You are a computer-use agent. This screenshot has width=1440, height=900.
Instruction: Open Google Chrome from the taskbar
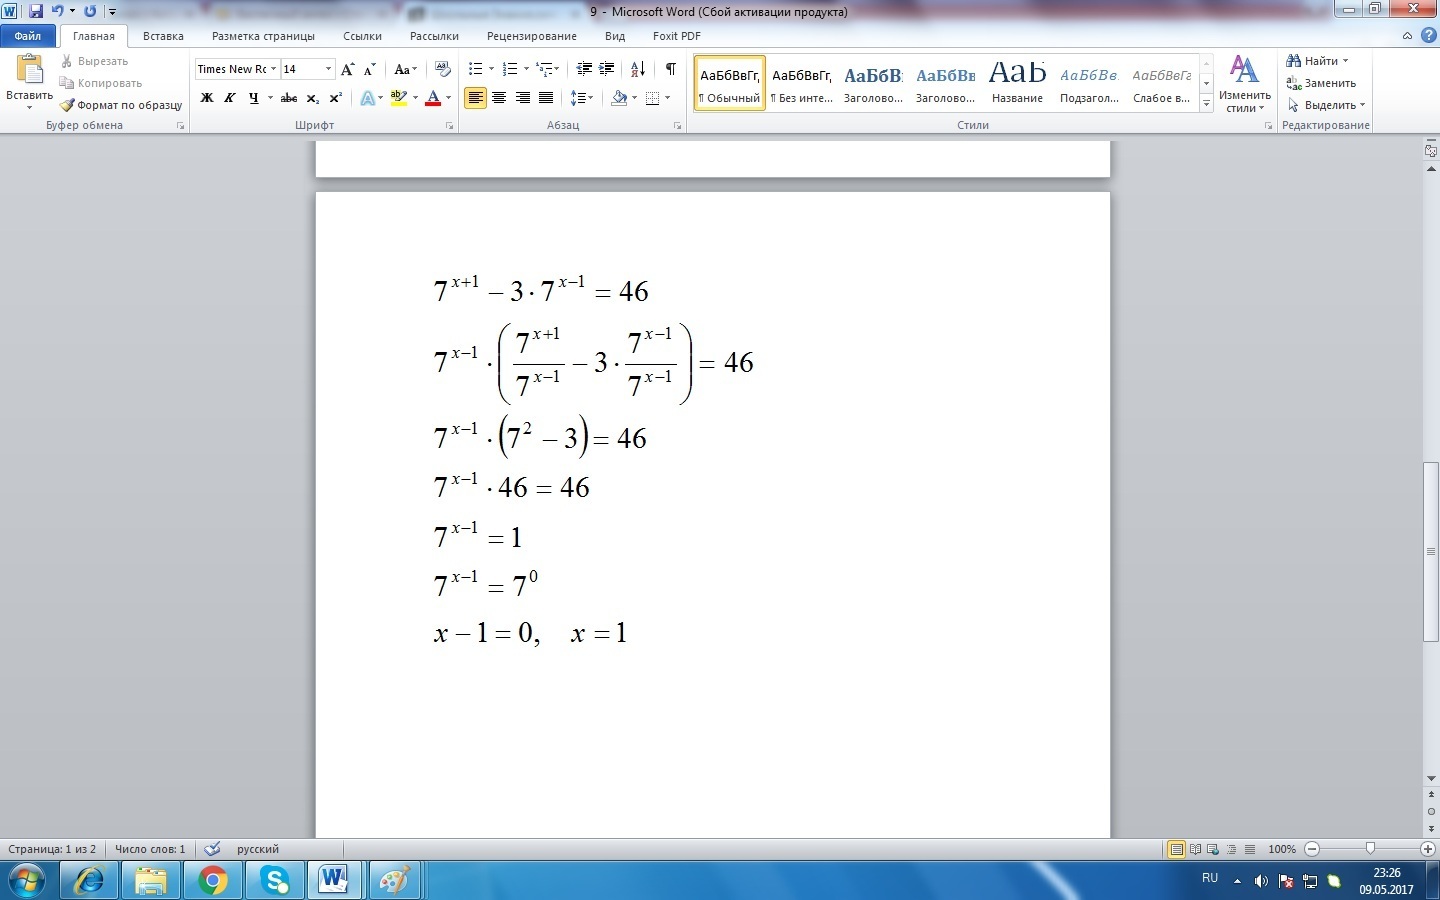click(212, 880)
